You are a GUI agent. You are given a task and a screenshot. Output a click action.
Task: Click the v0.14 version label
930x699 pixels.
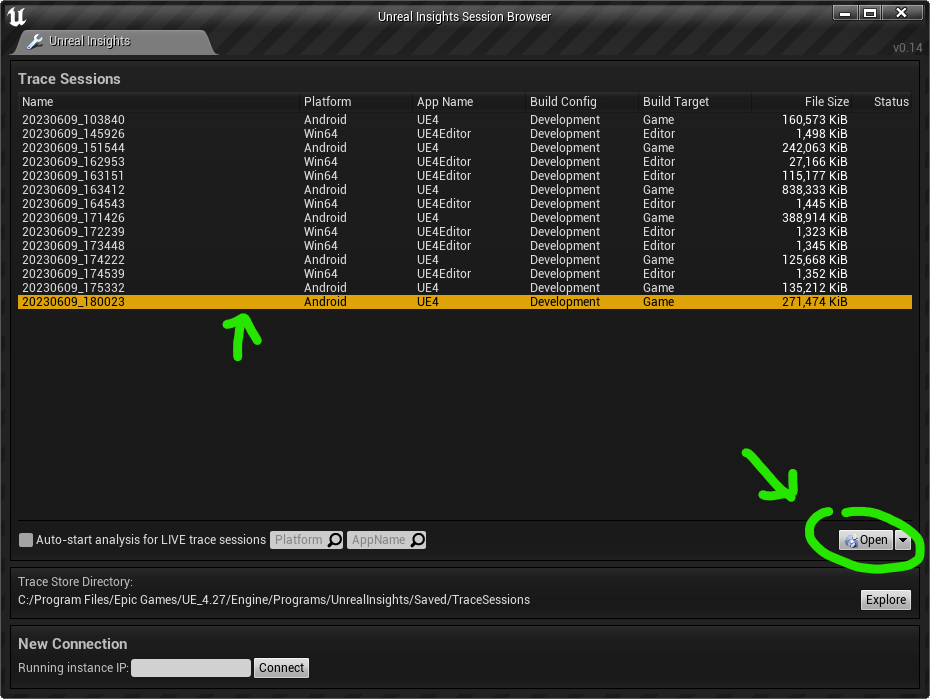point(907,48)
